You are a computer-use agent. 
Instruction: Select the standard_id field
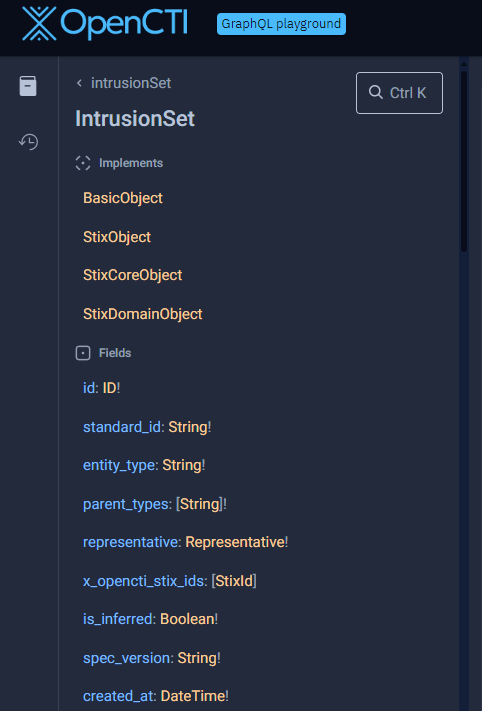click(x=122, y=427)
